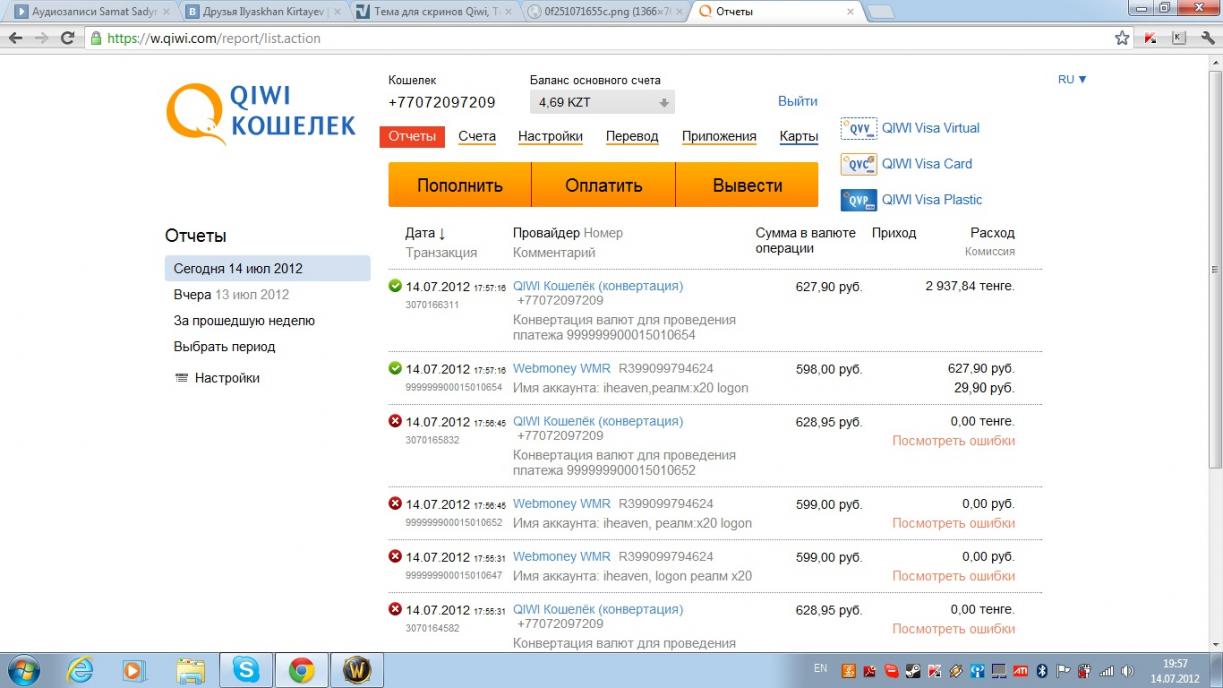Open the Перевод tab

[x=632, y=137]
